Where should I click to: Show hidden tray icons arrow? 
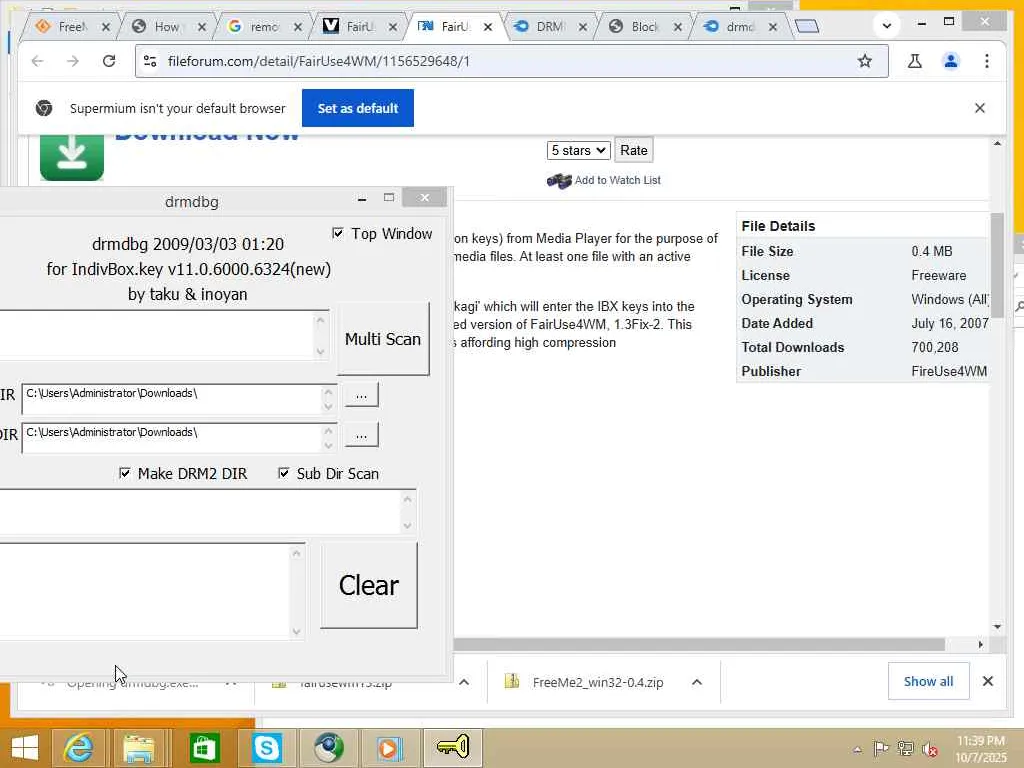pos(857,749)
